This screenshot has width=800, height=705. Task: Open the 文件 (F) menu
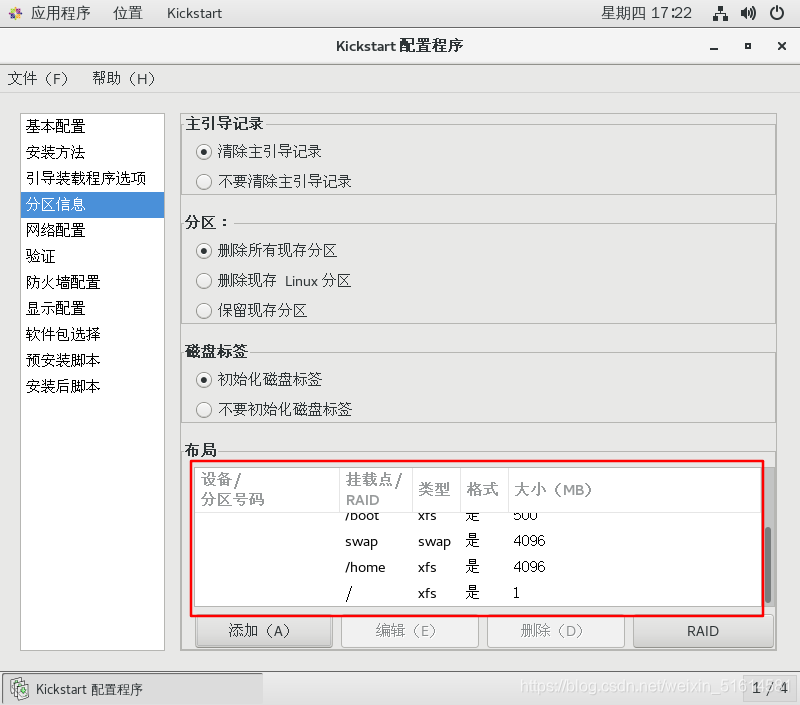(x=37, y=79)
